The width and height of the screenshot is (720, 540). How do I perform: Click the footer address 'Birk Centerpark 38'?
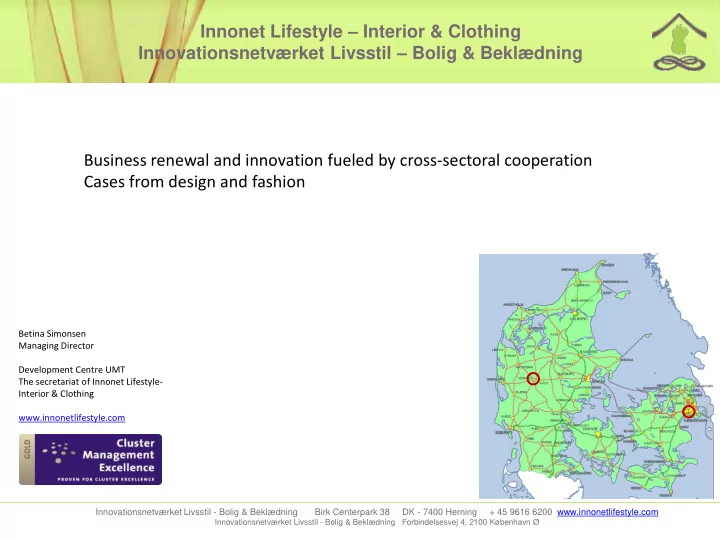click(x=352, y=512)
